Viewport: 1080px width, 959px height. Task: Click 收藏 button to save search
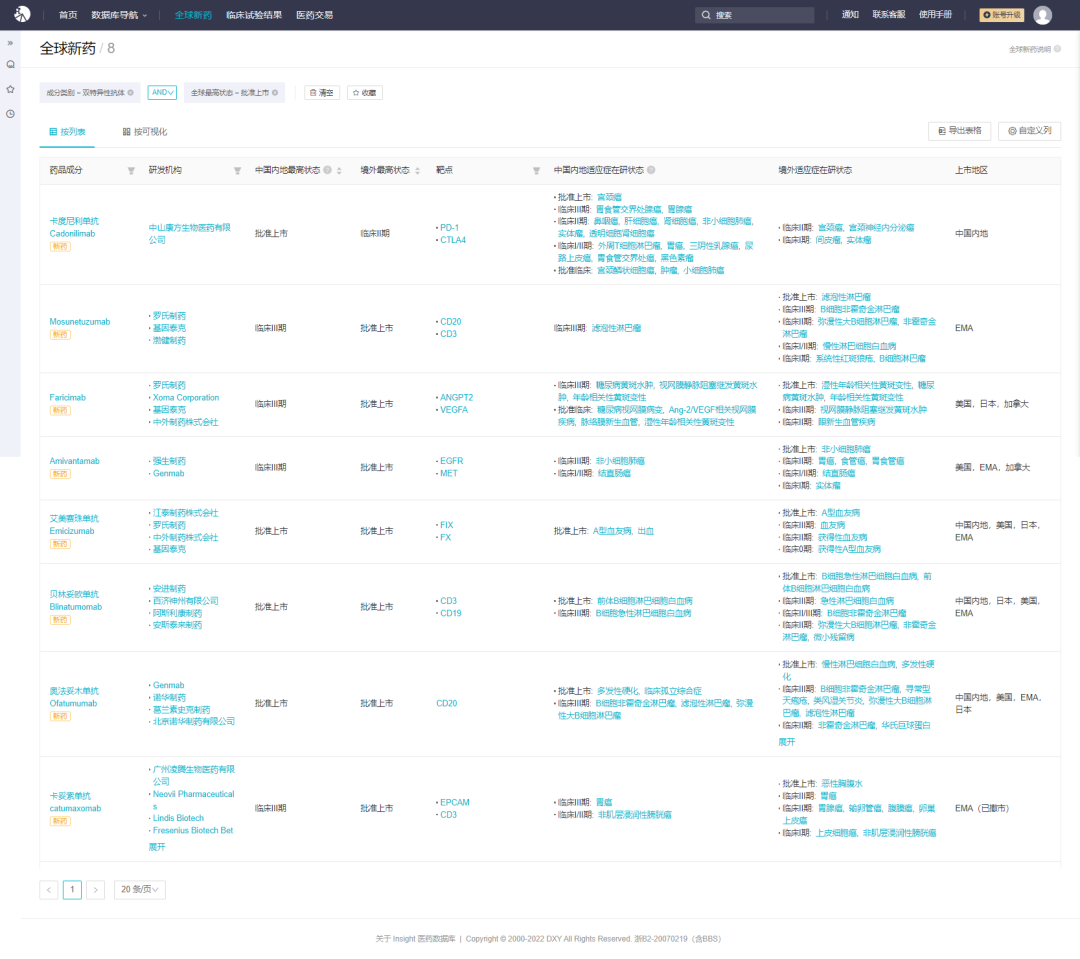365,92
